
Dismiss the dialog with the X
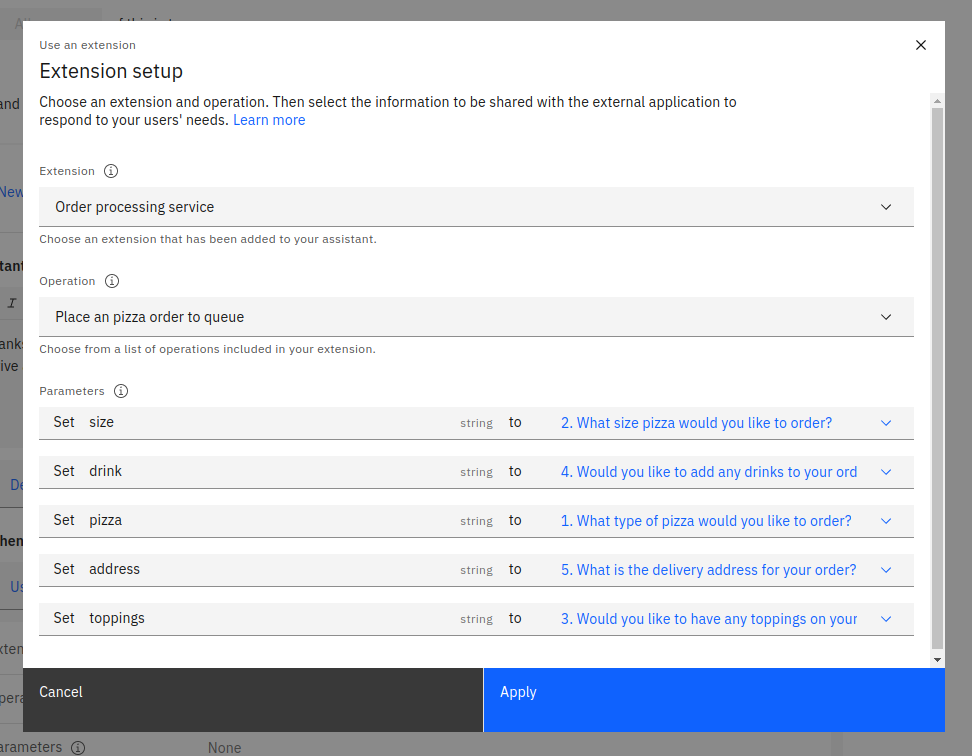[921, 45]
